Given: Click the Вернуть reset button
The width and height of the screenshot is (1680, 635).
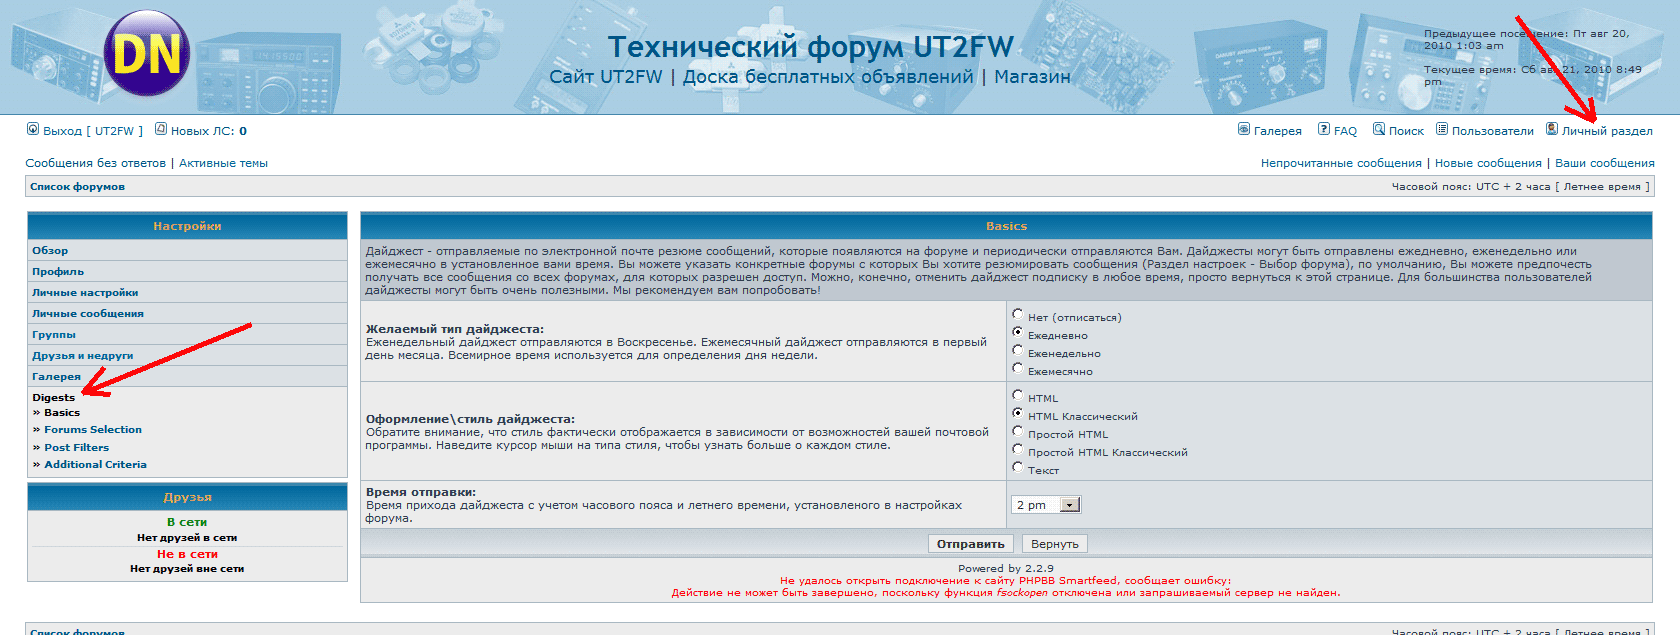Looking at the screenshot, I should tap(1054, 544).
